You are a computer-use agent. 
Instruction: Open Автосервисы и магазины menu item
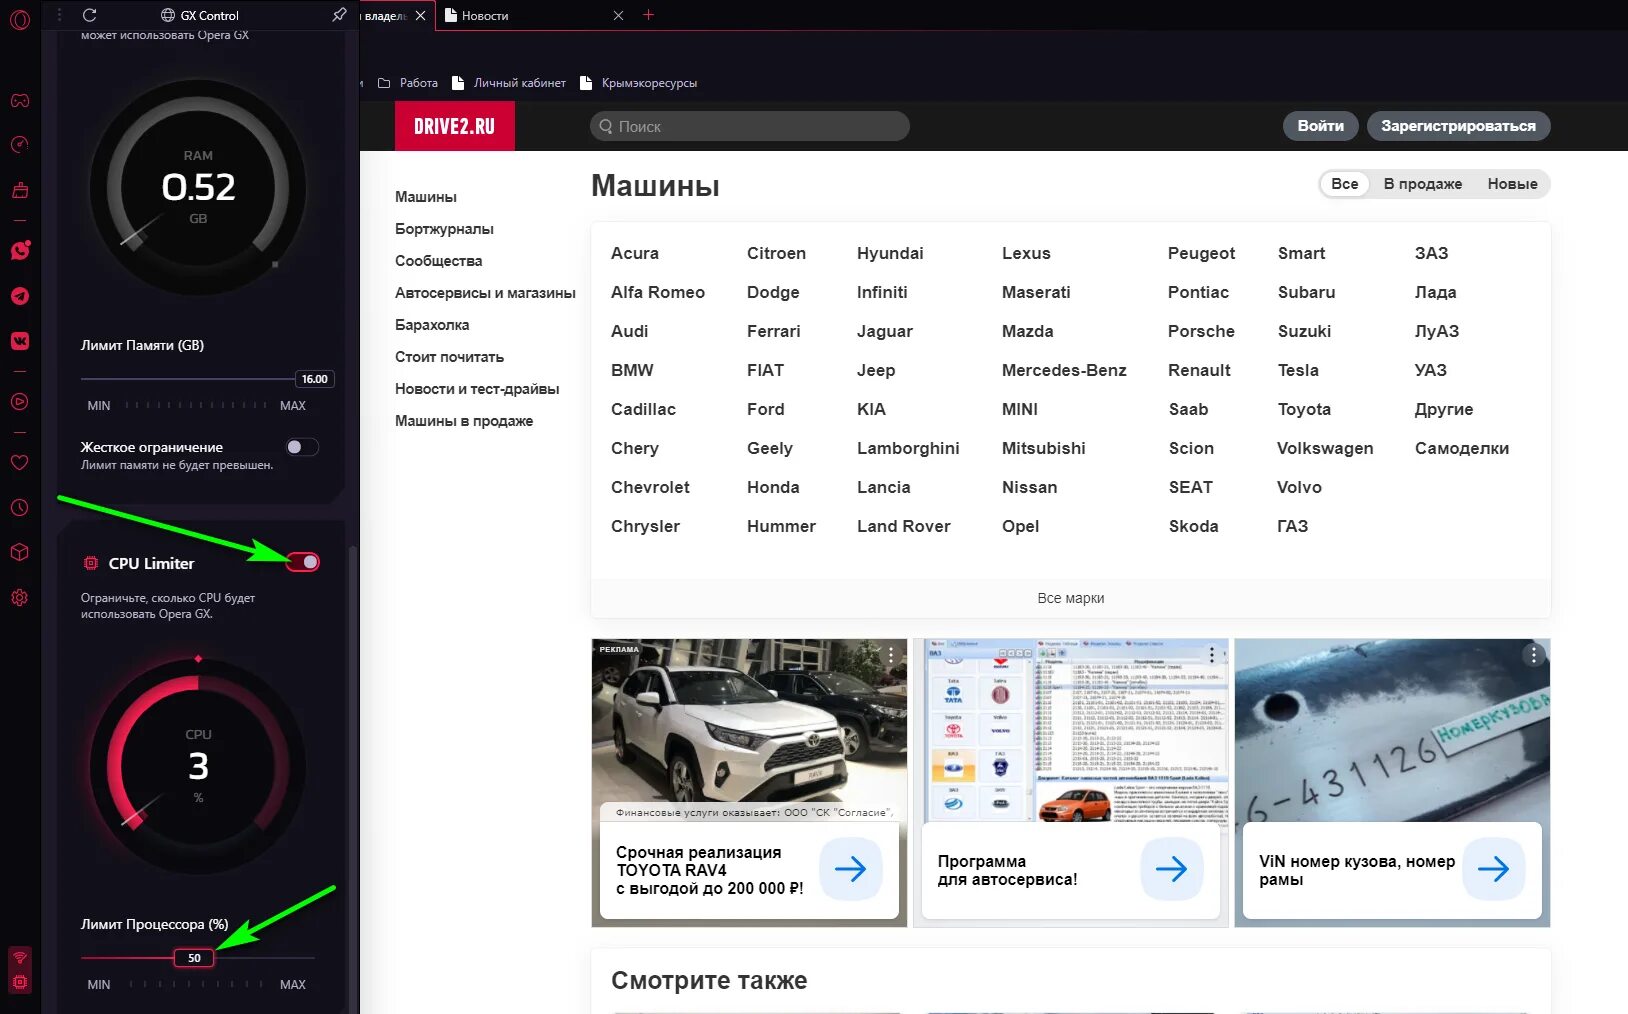coord(485,293)
